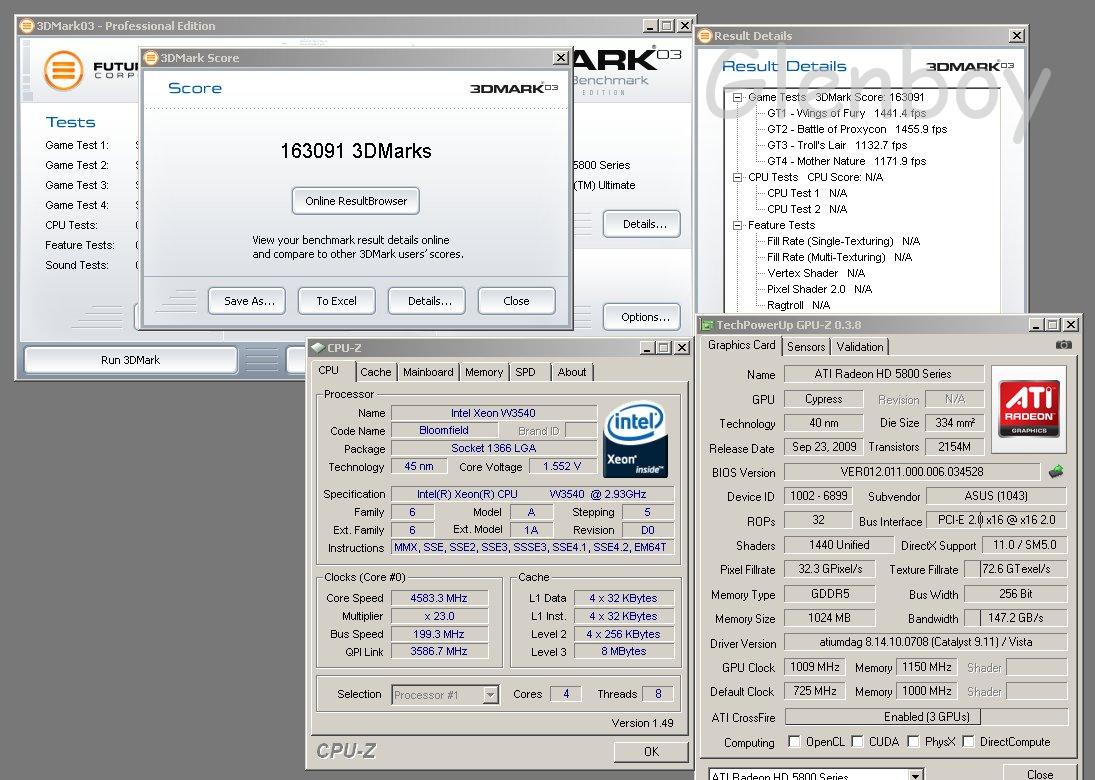This screenshot has width=1095, height=780.
Task: Collapse the Feature Tests tree node
Action: coord(738,225)
